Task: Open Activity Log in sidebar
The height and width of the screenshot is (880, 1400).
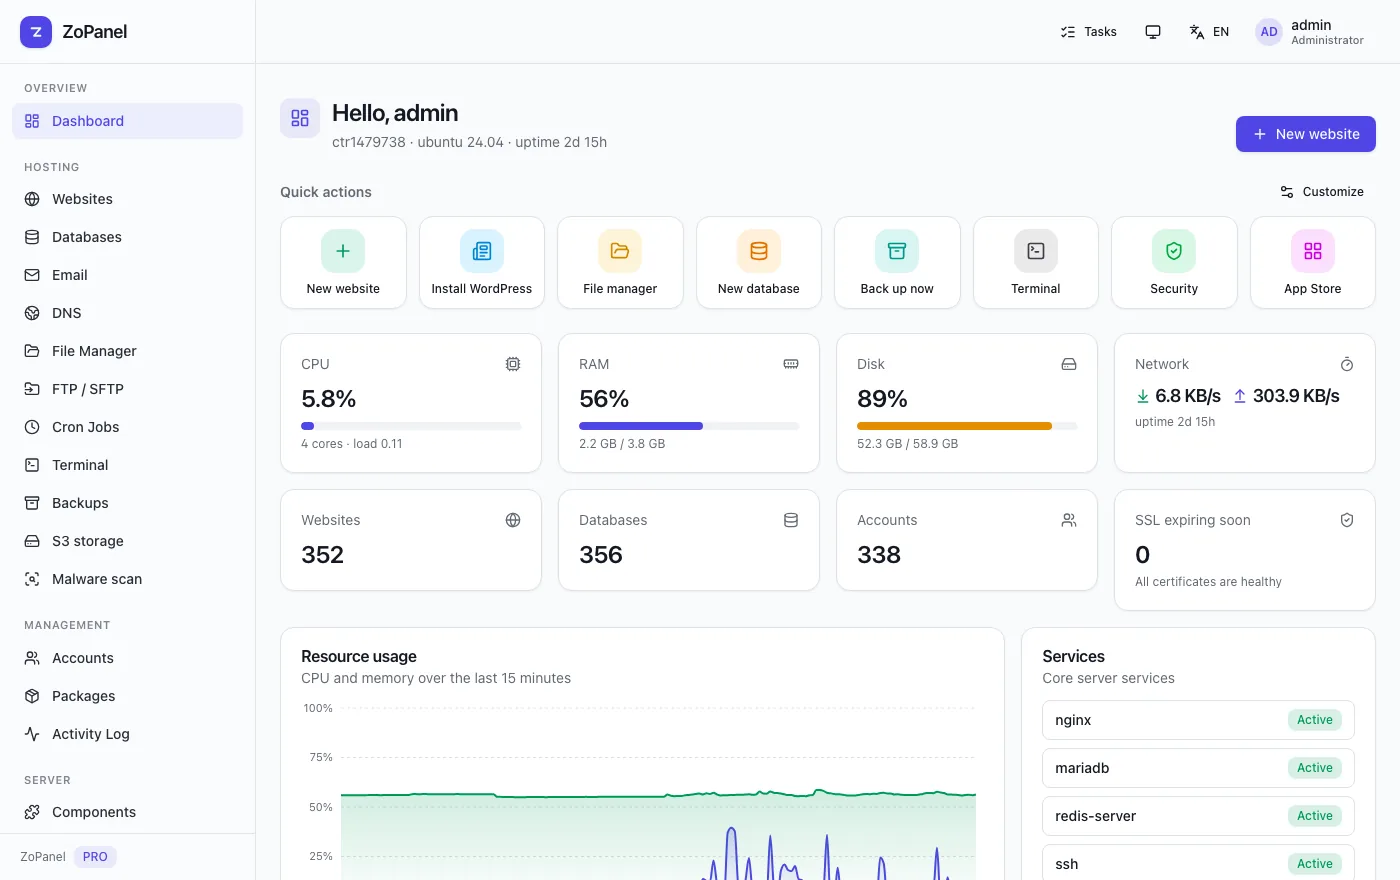Action: [x=128, y=734]
